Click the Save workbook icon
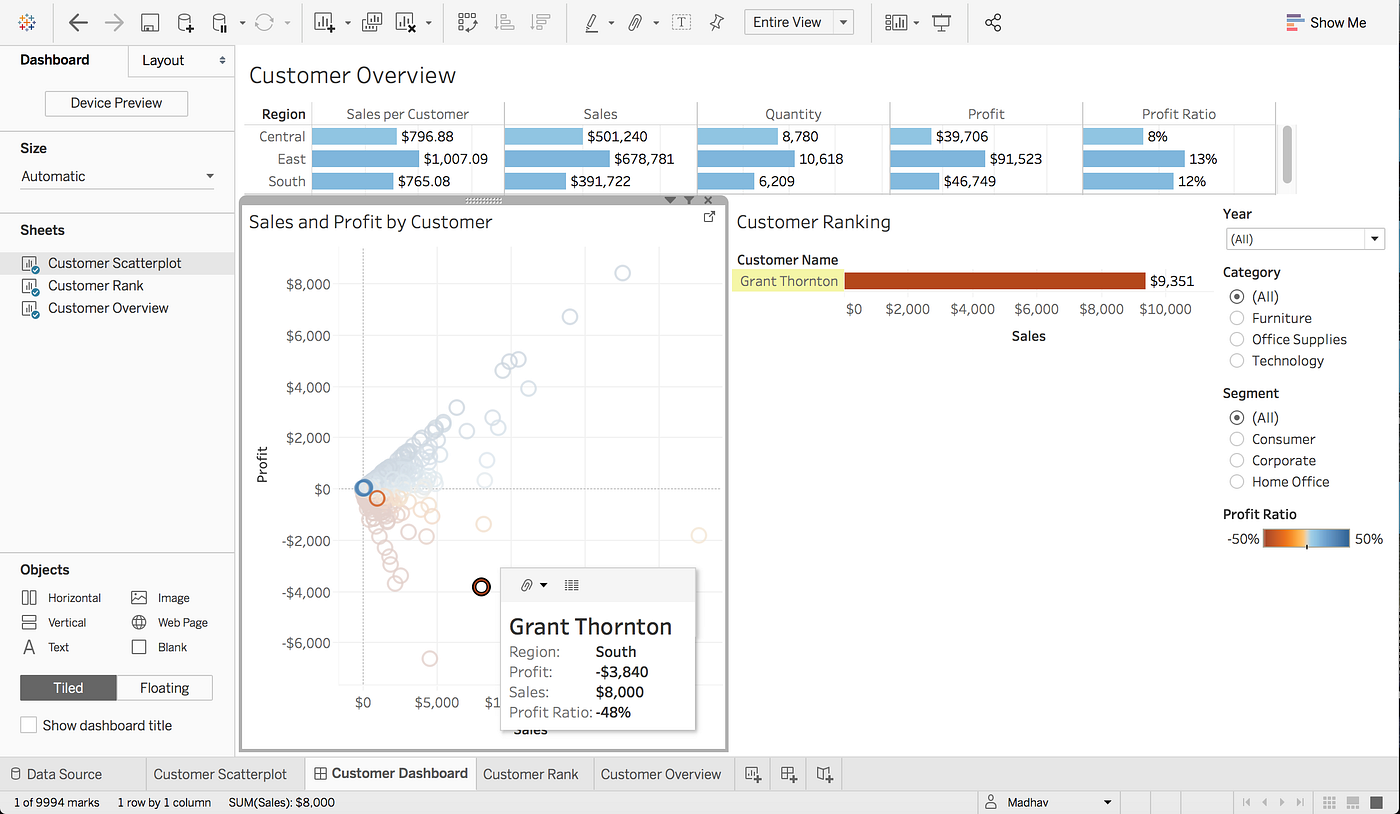 151,22
